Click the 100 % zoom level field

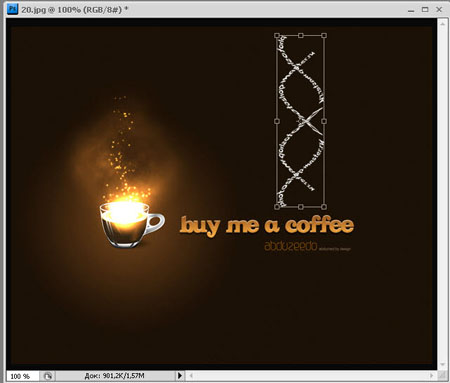pyautogui.click(x=23, y=376)
